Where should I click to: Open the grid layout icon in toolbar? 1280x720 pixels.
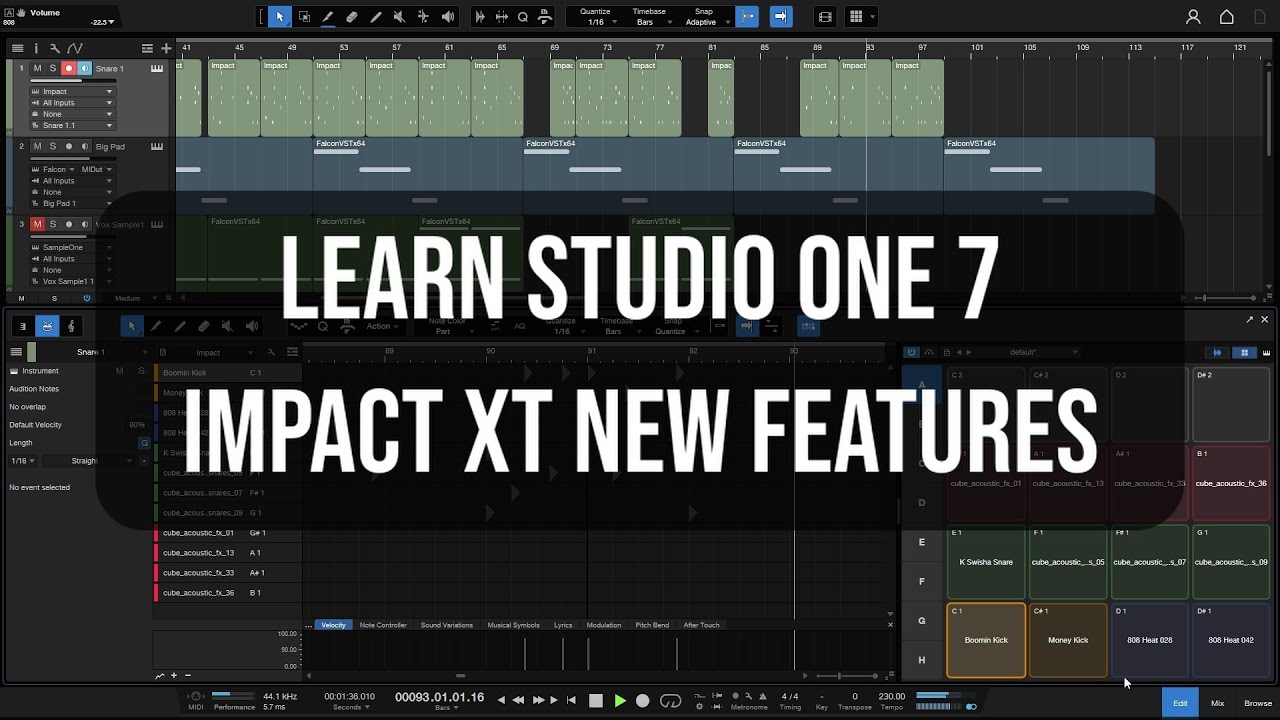pos(856,17)
